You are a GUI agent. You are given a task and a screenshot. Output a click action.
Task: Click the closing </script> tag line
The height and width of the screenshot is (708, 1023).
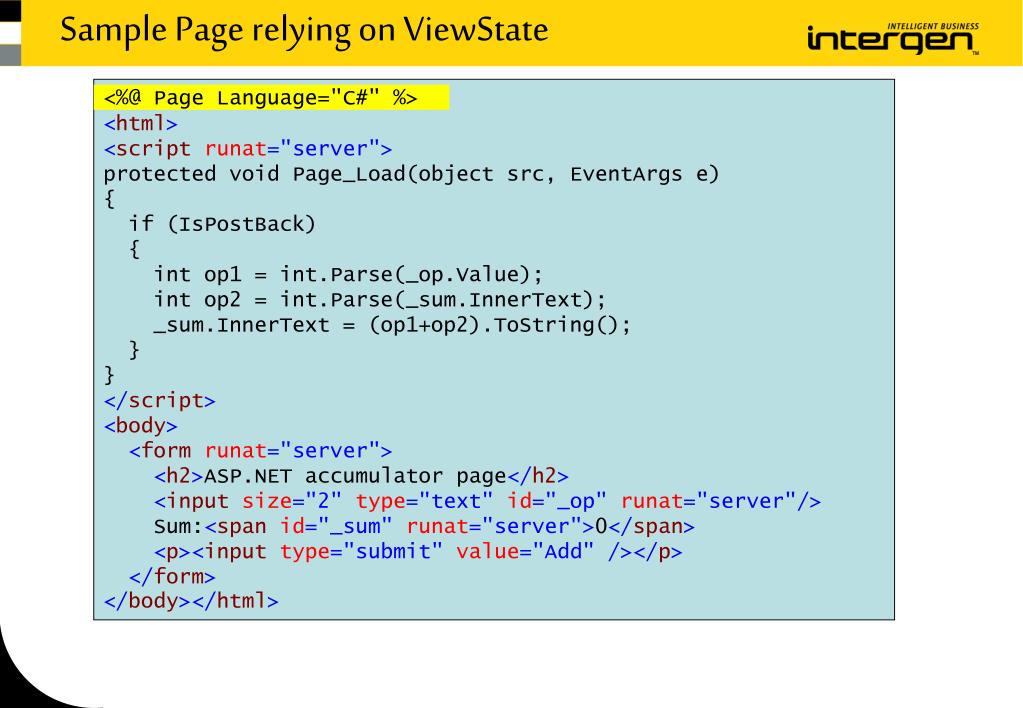[159, 400]
